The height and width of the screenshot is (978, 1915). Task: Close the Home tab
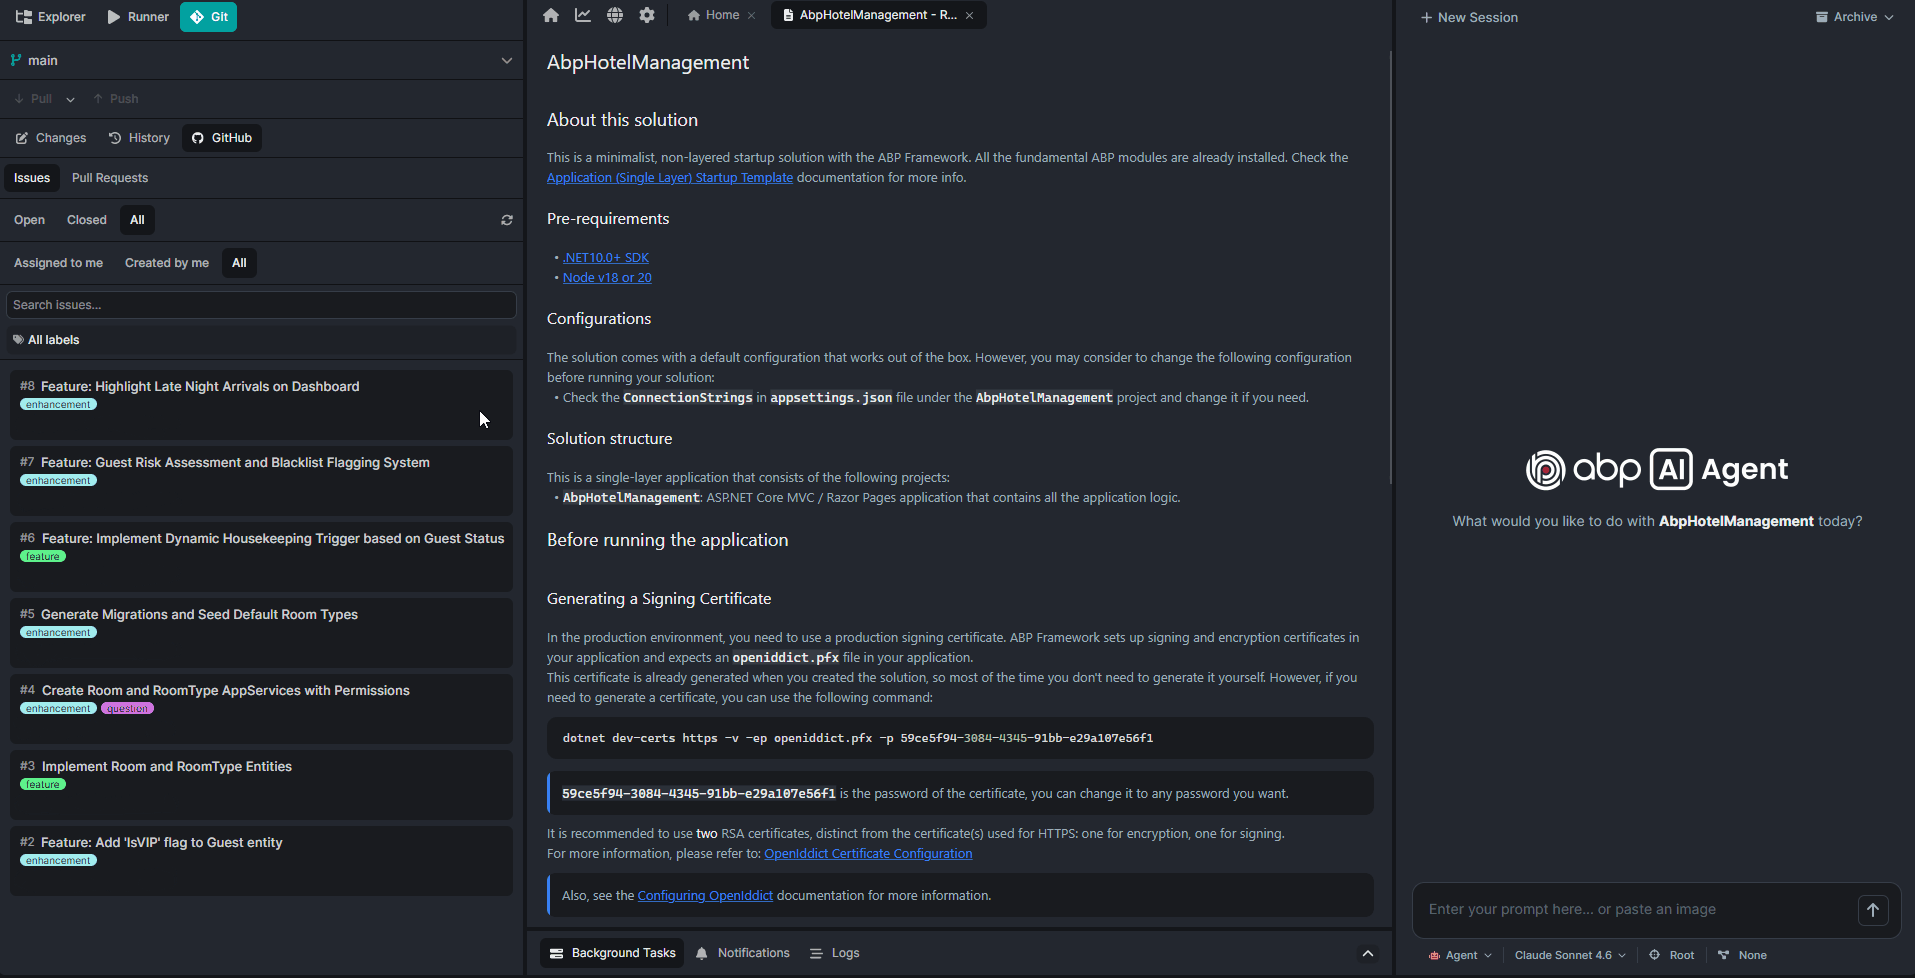tap(752, 15)
